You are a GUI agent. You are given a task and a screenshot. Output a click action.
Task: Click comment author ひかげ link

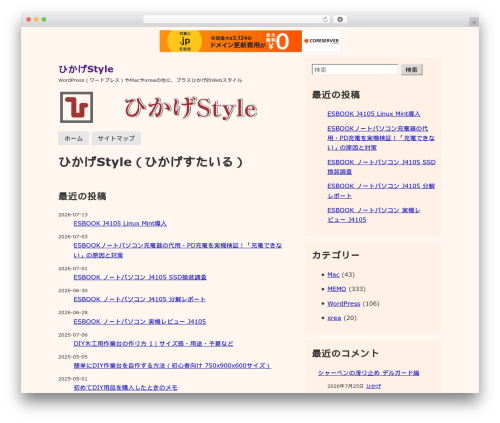pyautogui.click(x=373, y=386)
